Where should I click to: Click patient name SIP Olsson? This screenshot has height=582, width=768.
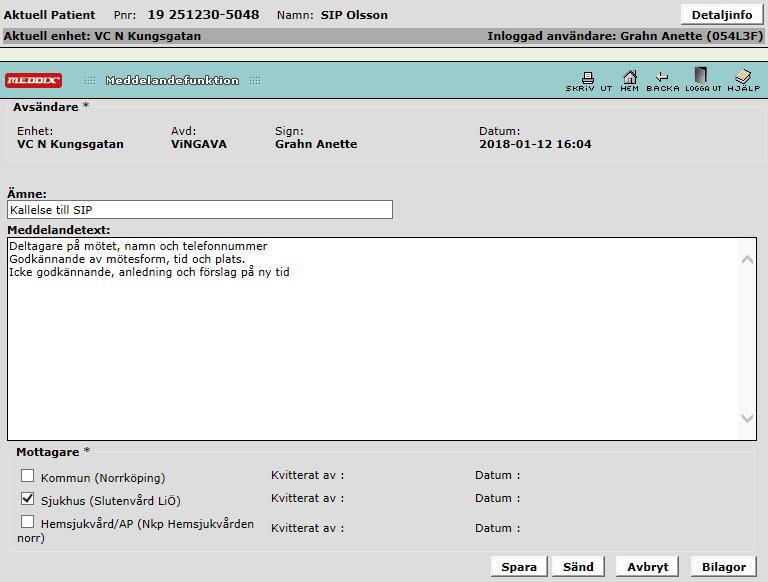click(x=354, y=15)
